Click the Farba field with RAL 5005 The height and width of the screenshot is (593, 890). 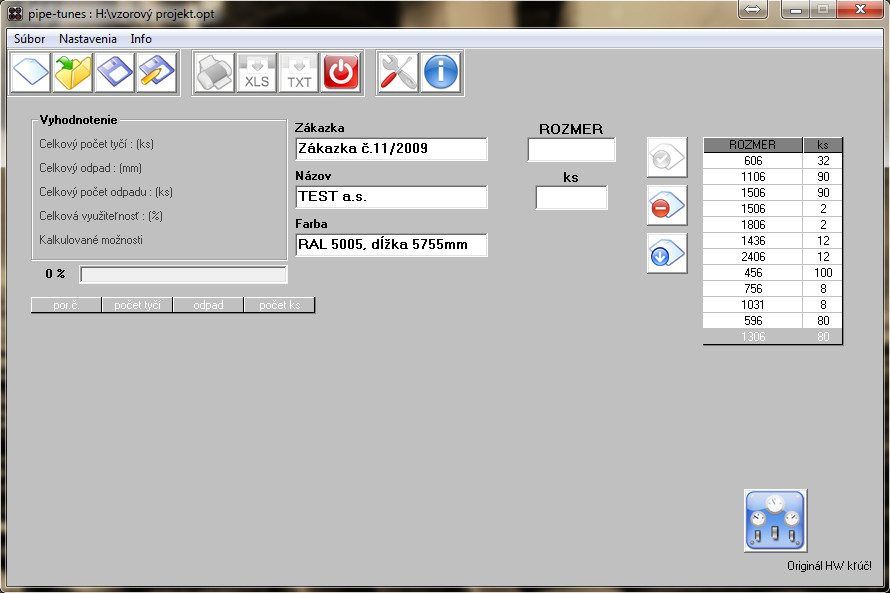click(x=391, y=245)
